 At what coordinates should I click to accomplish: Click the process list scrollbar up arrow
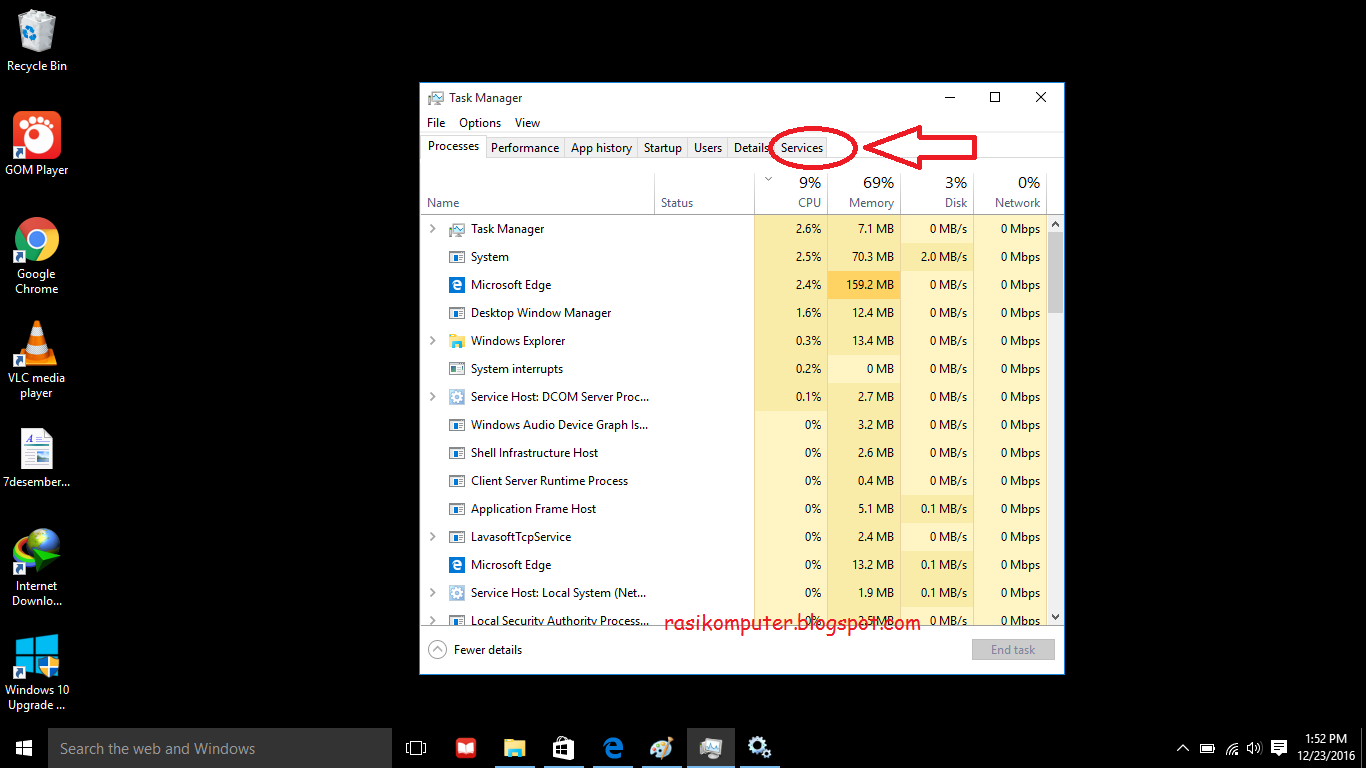[x=1055, y=226]
